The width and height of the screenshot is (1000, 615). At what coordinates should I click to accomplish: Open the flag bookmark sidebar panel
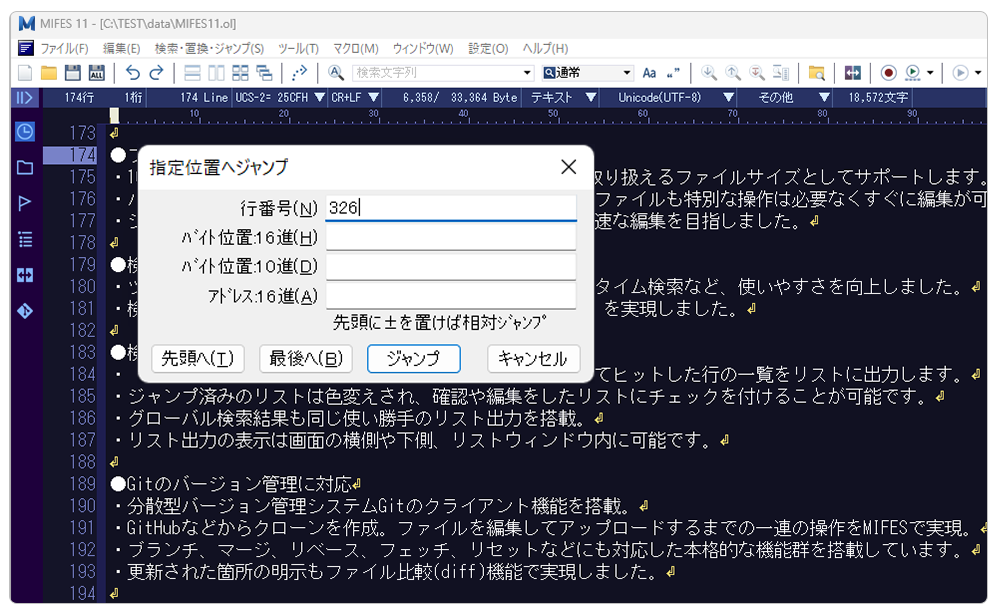coord(25,203)
